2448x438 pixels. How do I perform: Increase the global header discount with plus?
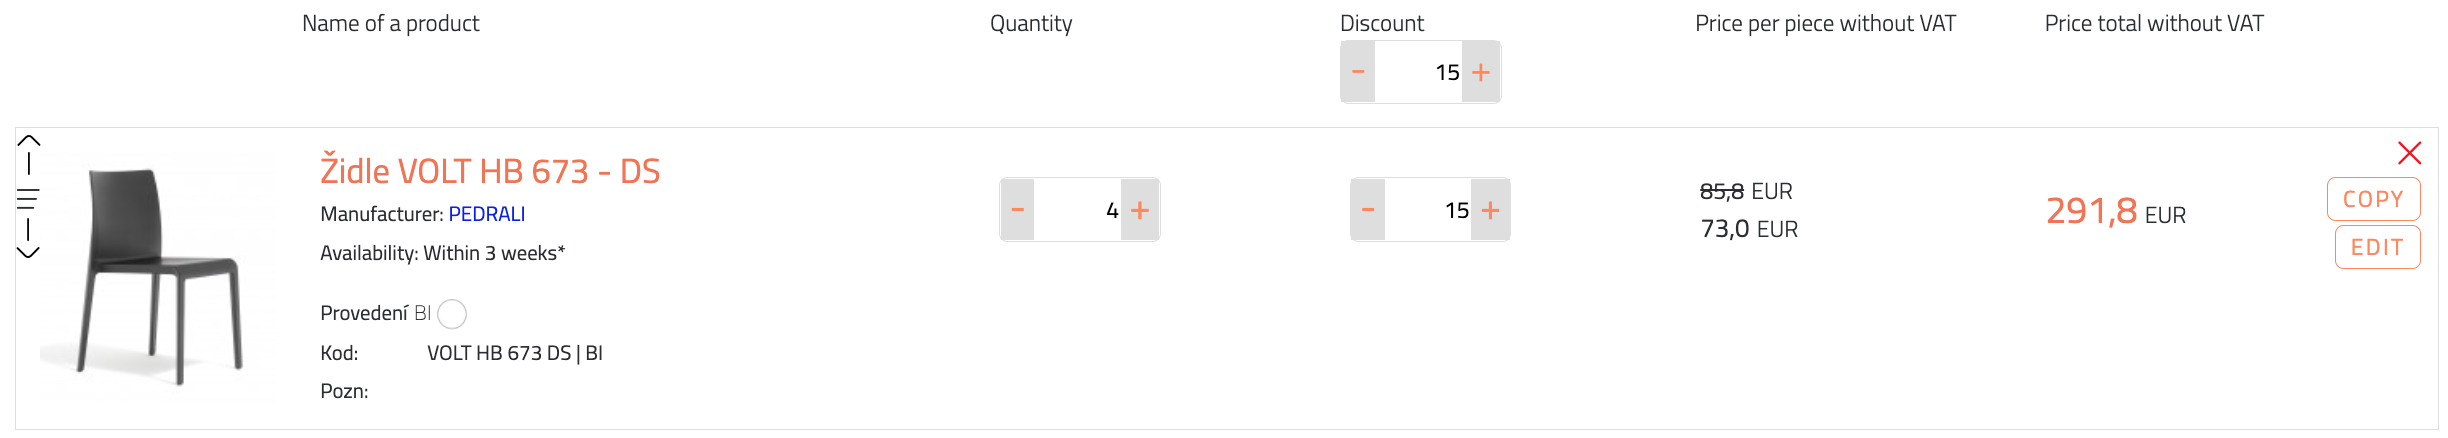tap(1481, 72)
